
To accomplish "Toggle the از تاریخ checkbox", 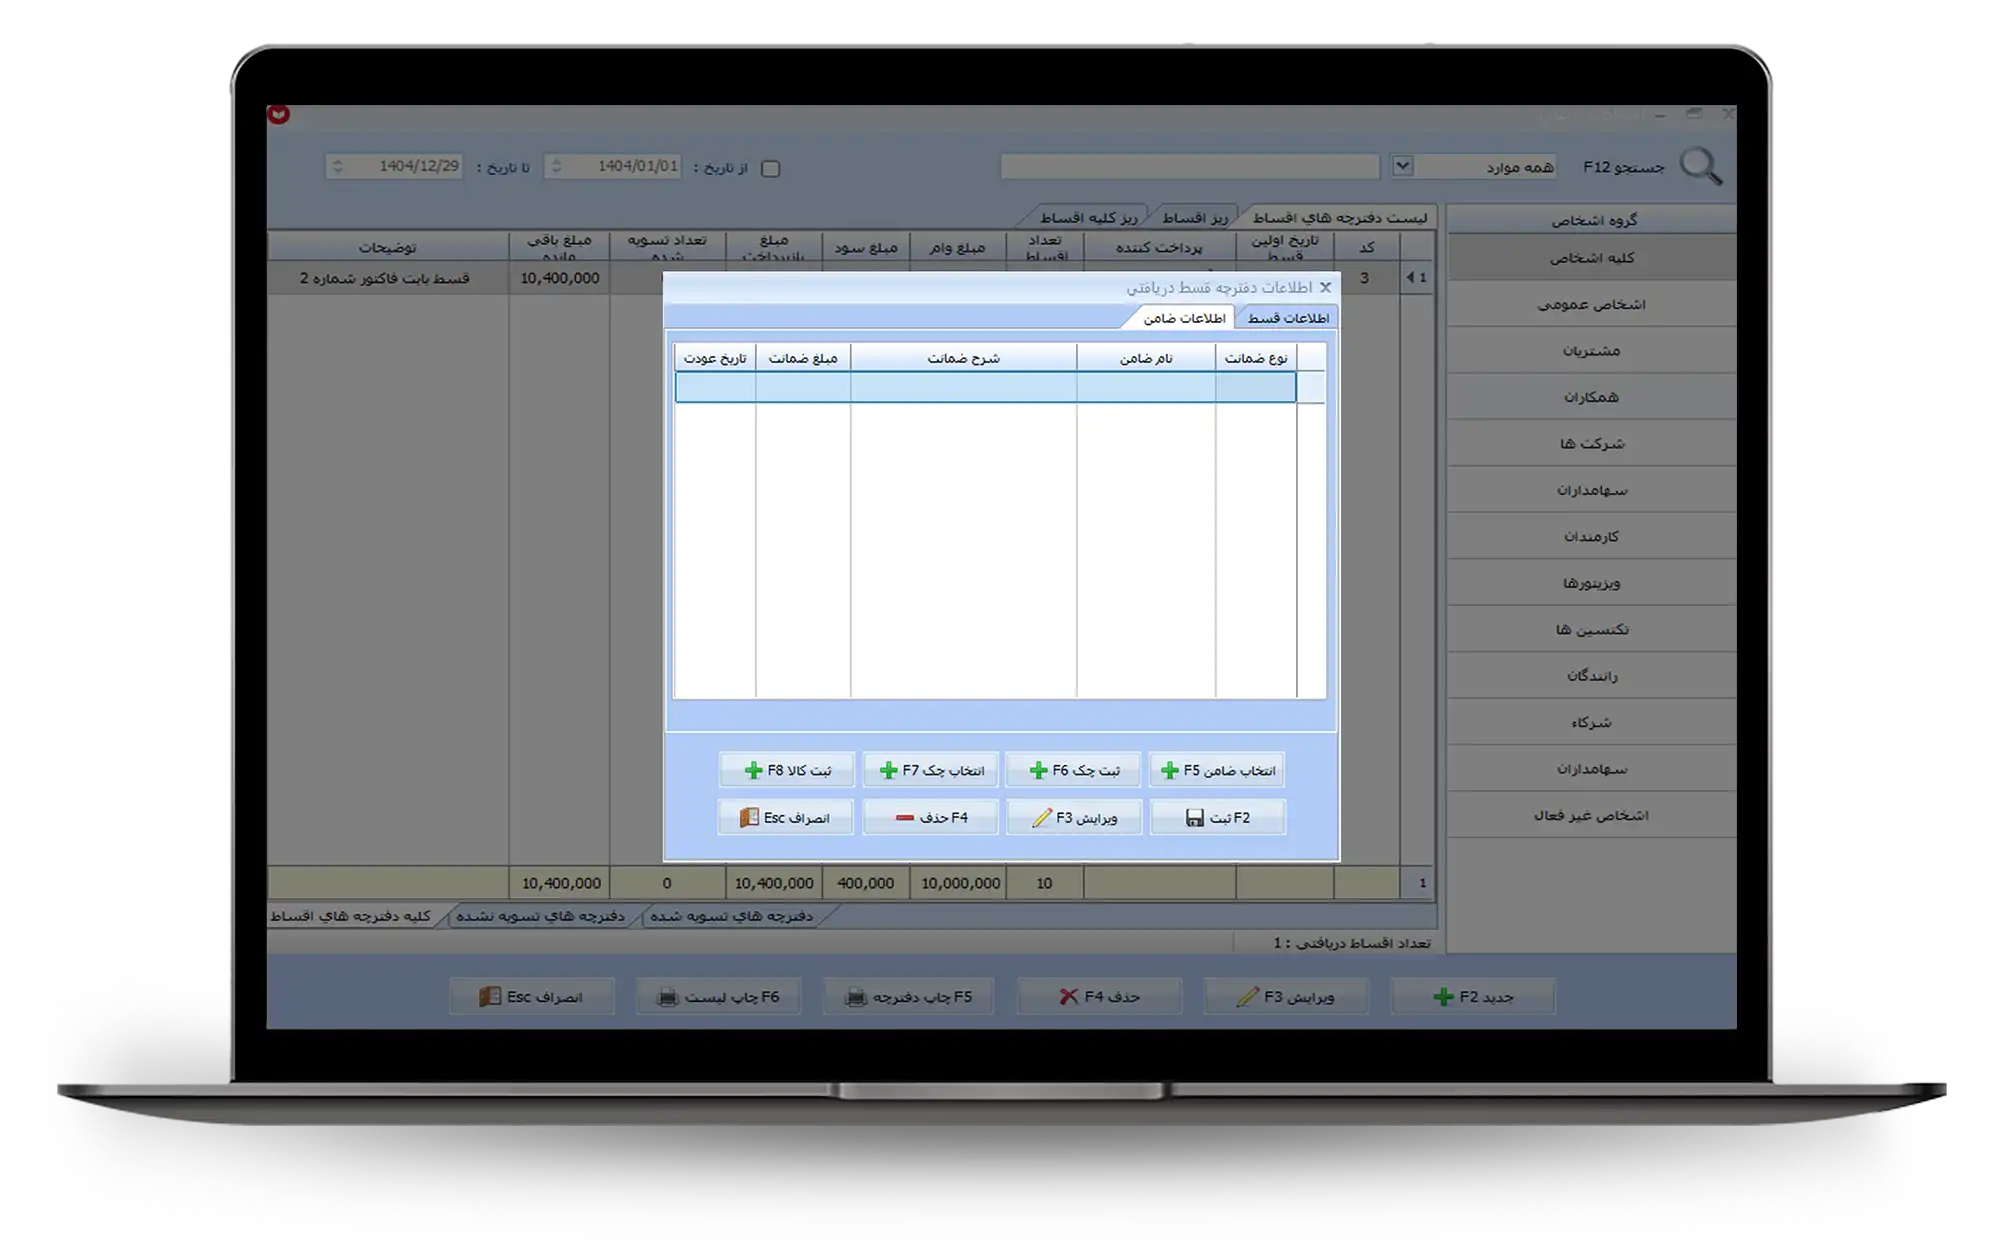I will click(x=770, y=168).
